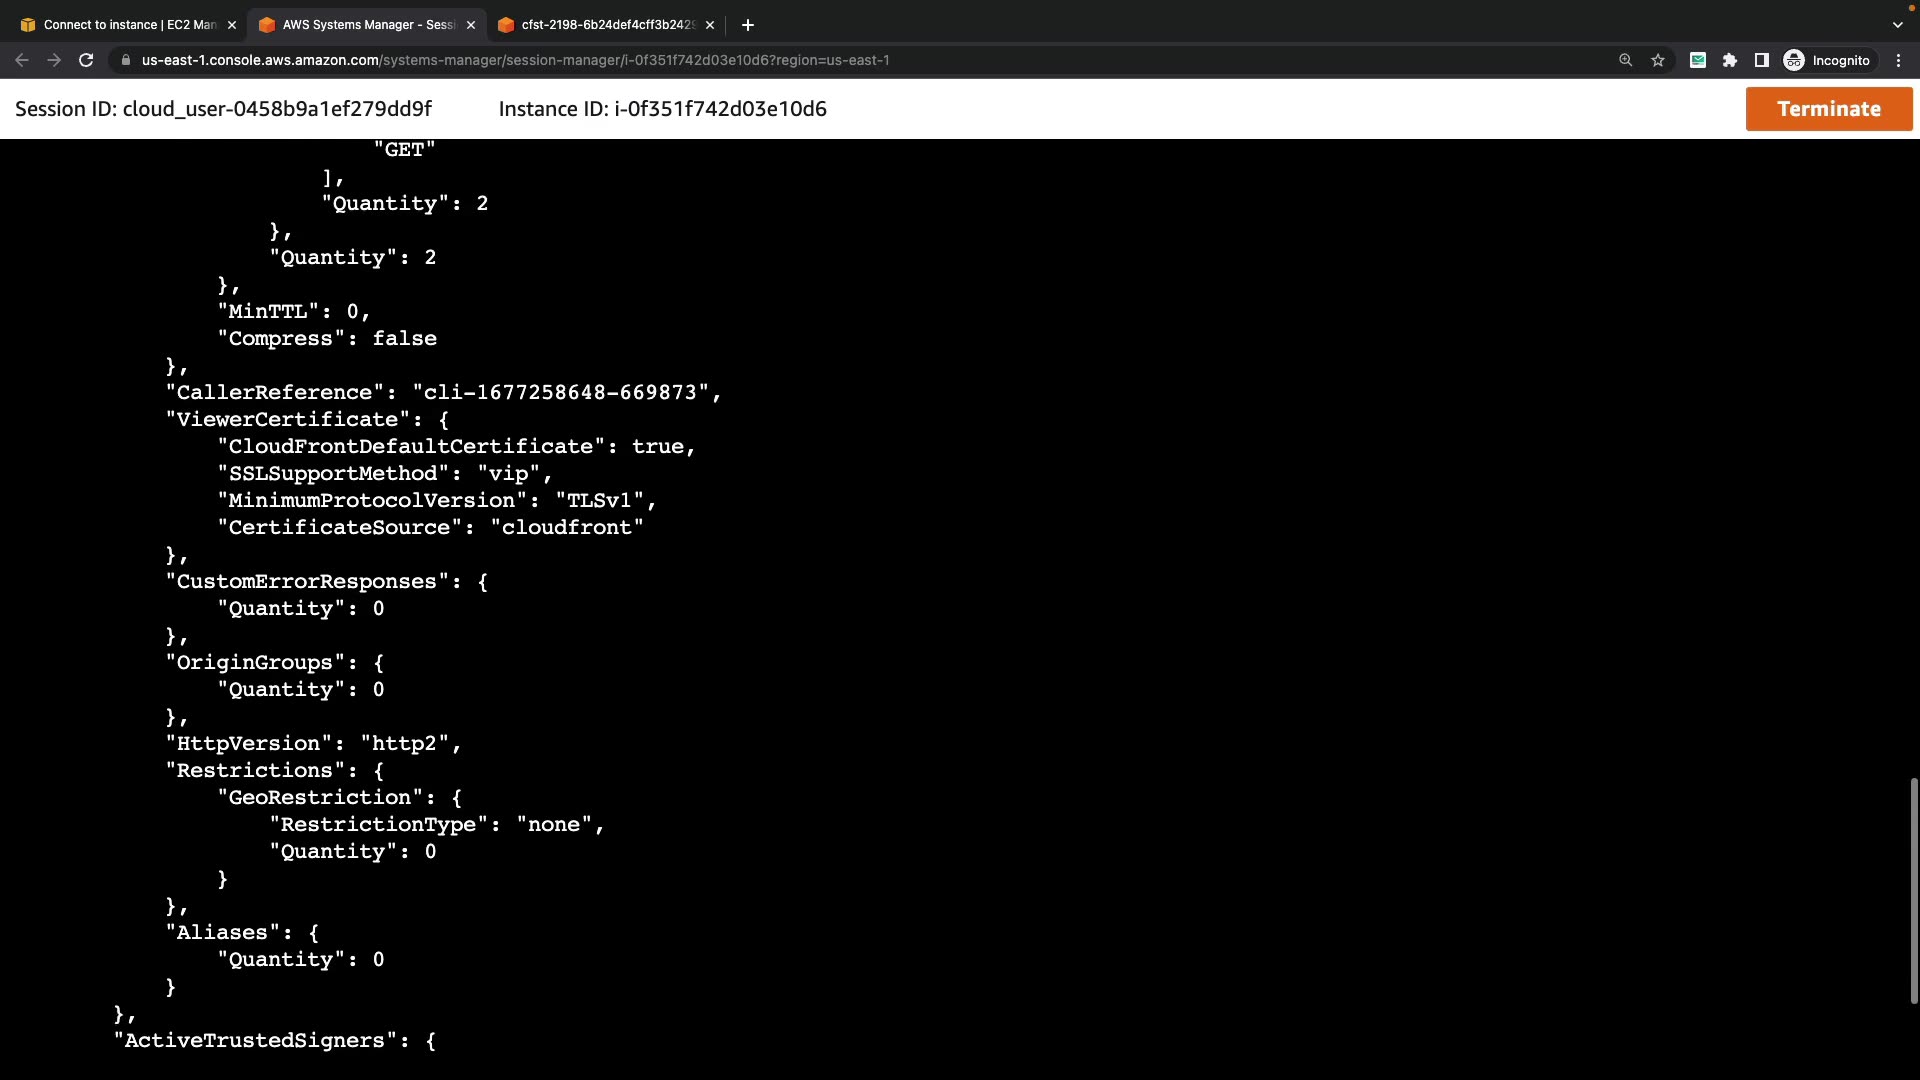Open the zoom magnifier in address bar
The image size is (1920, 1080).
pyautogui.click(x=1626, y=60)
